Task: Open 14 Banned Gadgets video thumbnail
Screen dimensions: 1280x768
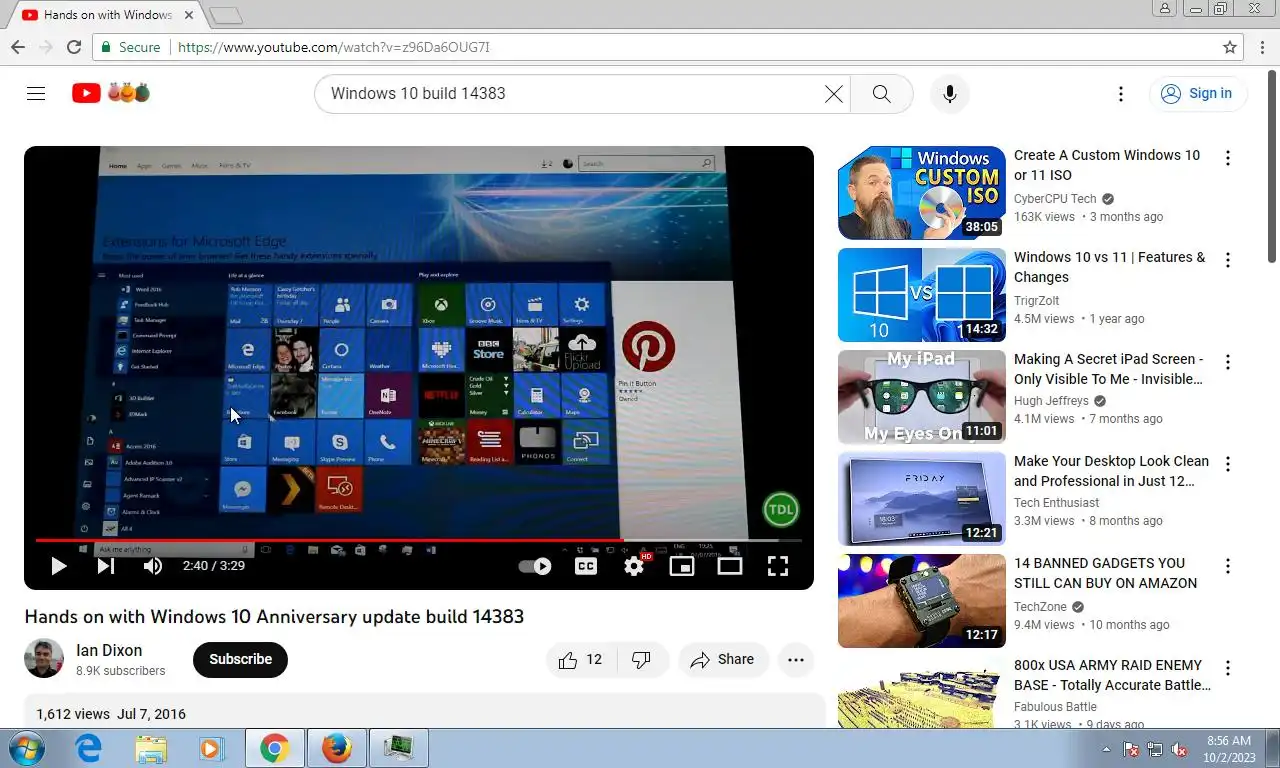Action: [x=922, y=601]
